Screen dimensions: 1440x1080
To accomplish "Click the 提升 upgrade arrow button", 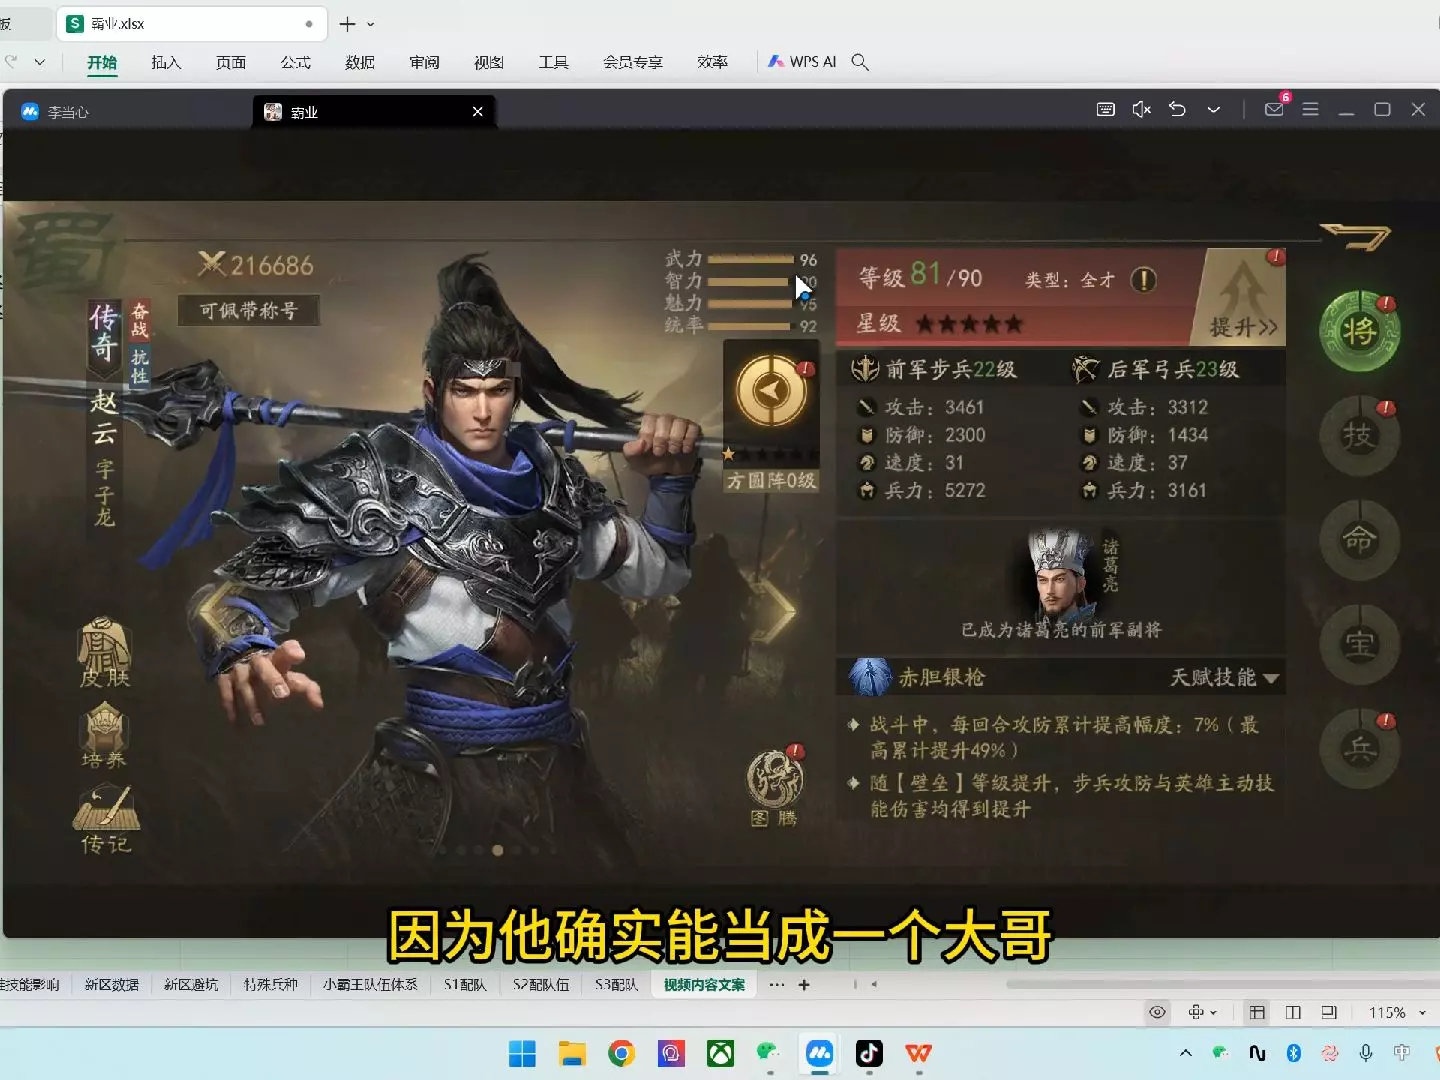I will (1243, 298).
